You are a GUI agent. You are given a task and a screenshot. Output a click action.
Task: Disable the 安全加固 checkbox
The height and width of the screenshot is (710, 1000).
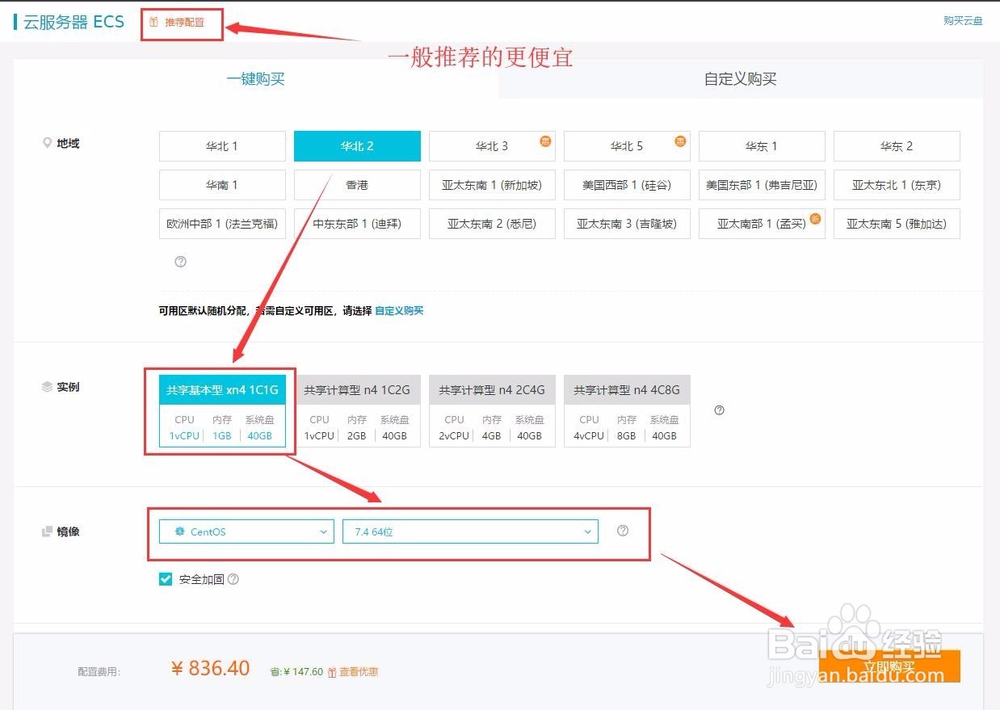[x=165, y=579]
